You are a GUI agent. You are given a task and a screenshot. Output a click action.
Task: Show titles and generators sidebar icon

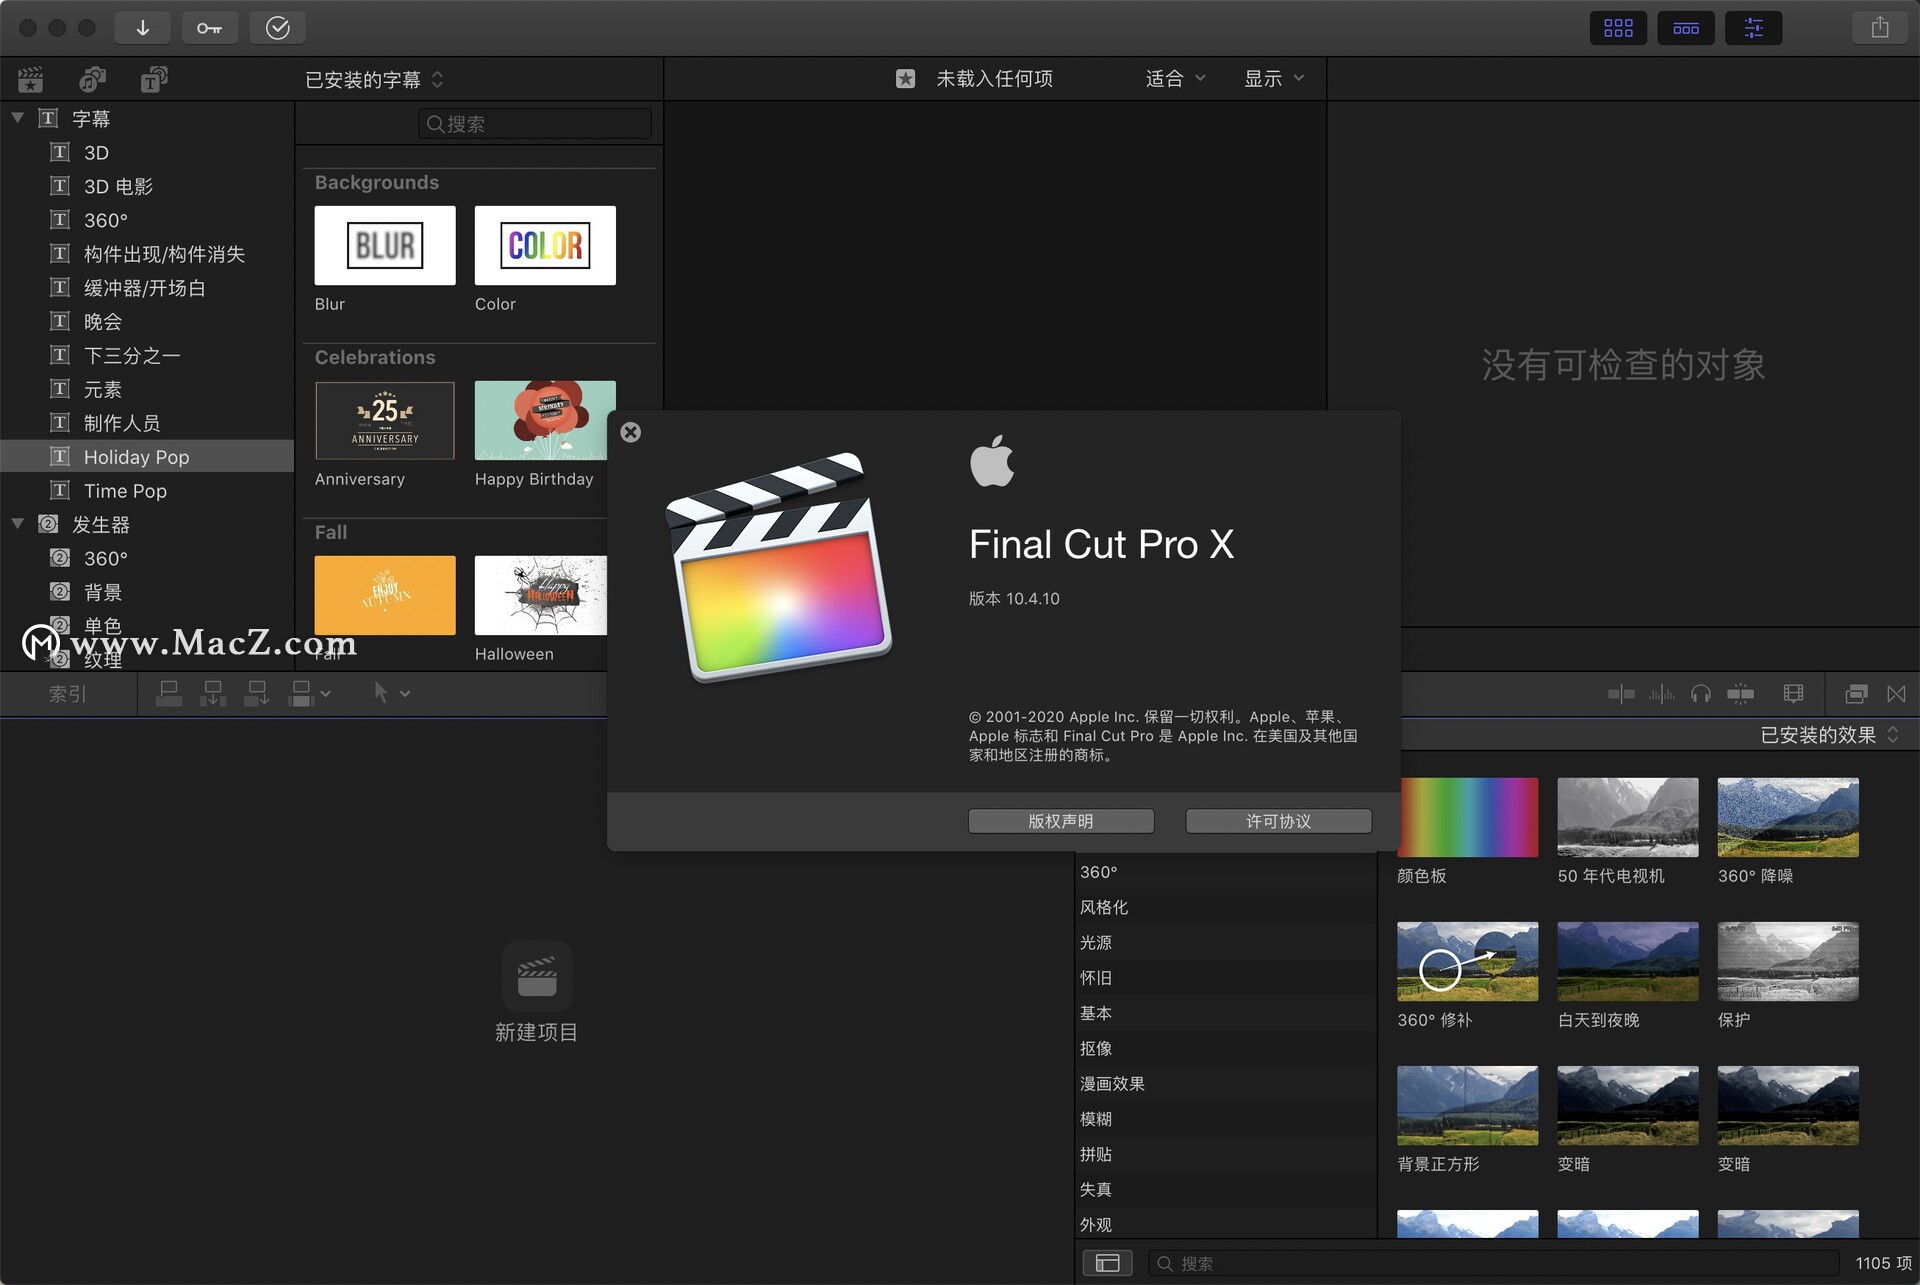pos(153,79)
